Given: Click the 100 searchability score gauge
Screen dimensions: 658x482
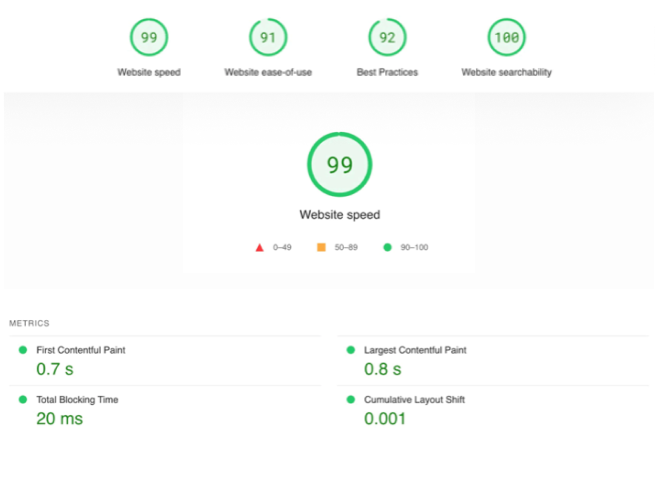Looking at the screenshot, I should click(x=506, y=38).
